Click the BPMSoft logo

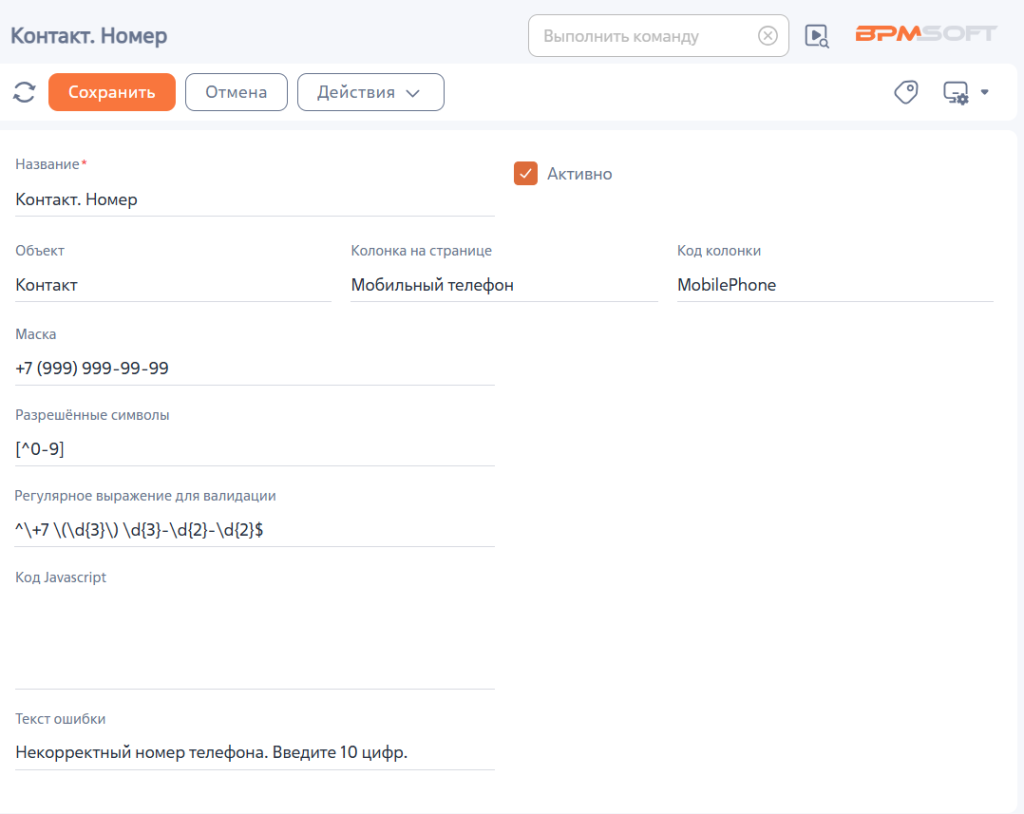[x=926, y=33]
